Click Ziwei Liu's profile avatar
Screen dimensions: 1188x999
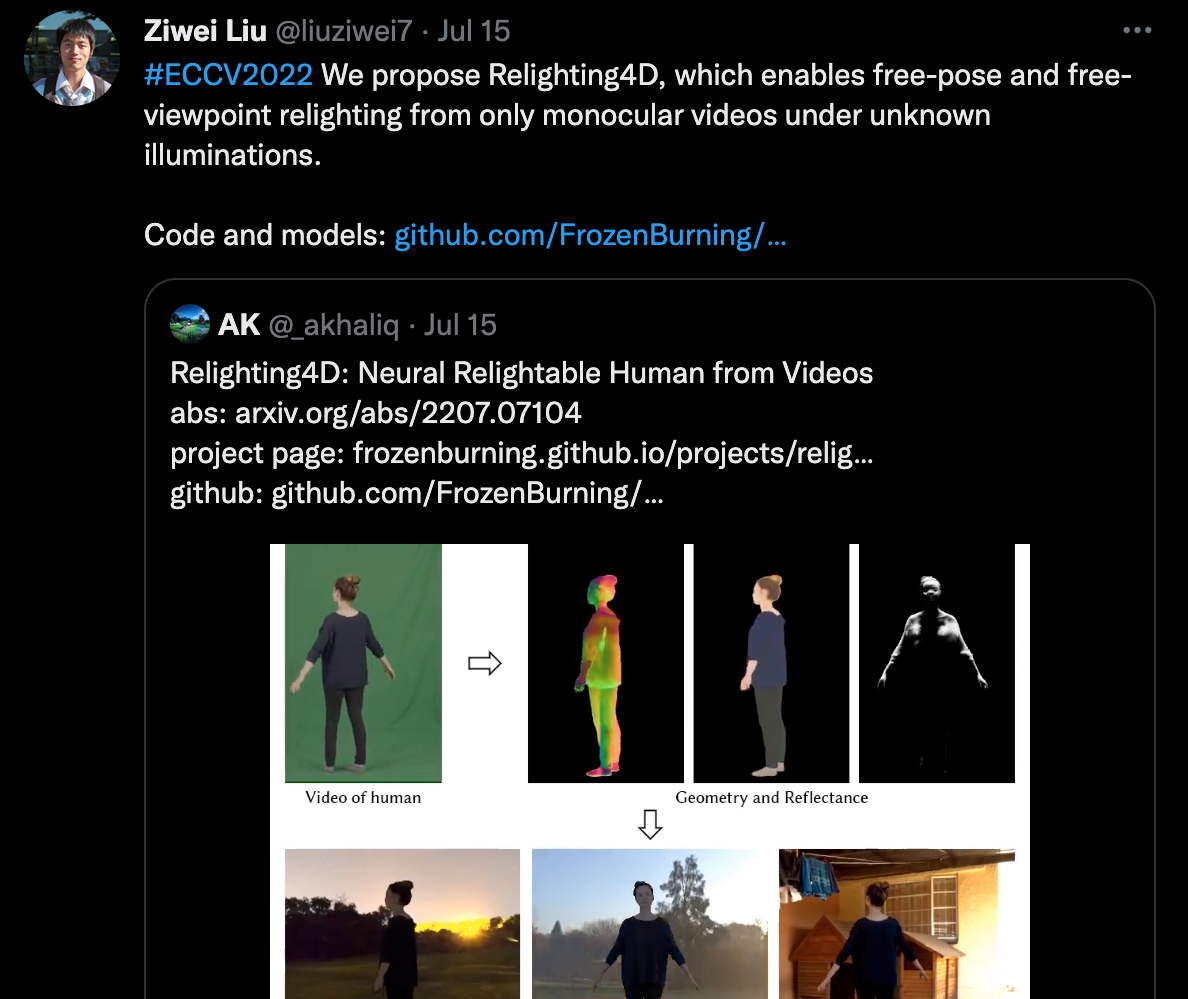[x=72, y=58]
